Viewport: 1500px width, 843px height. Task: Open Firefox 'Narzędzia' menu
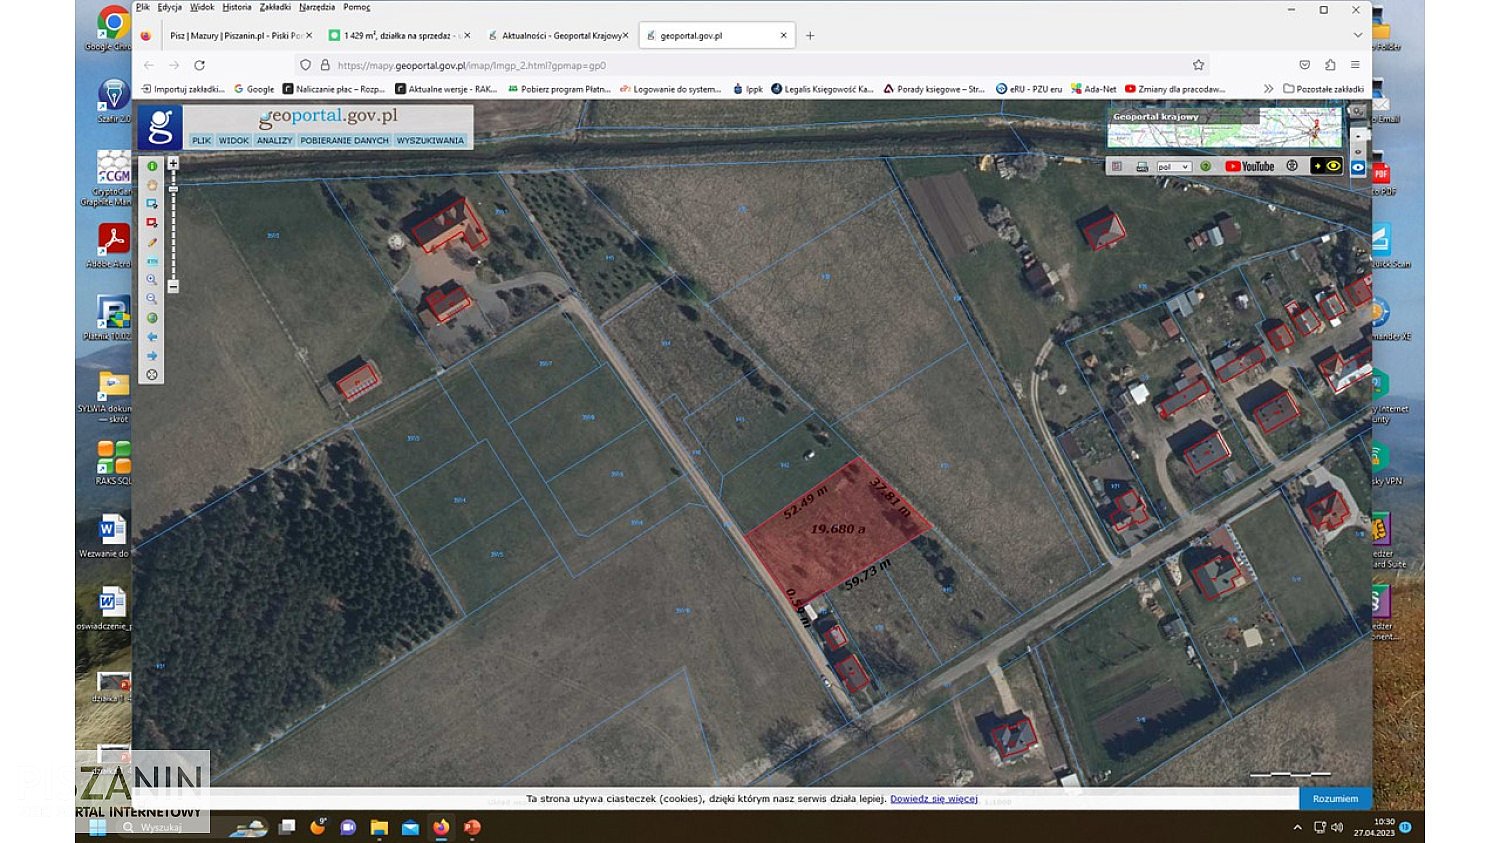pyautogui.click(x=317, y=7)
